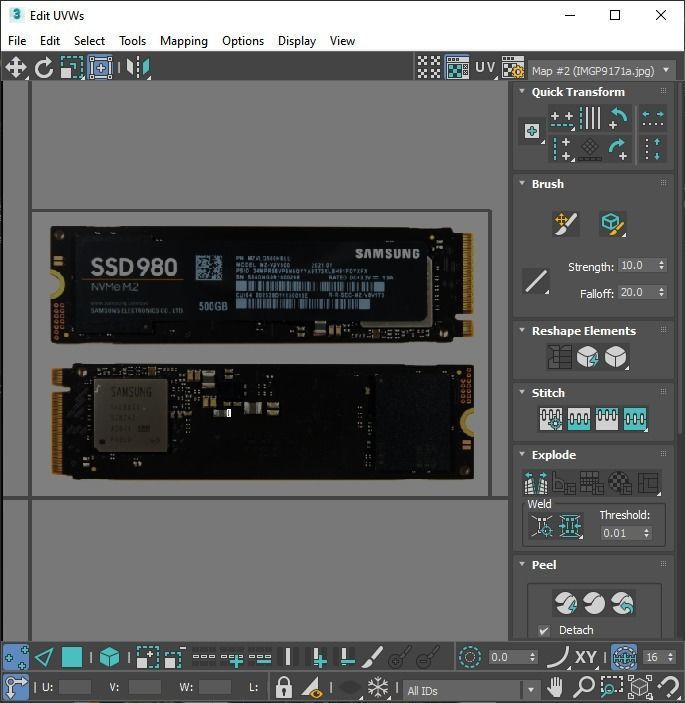The width and height of the screenshot is (685, 703).
Task: Click Space Vertically icon
Action: [653, 149]
